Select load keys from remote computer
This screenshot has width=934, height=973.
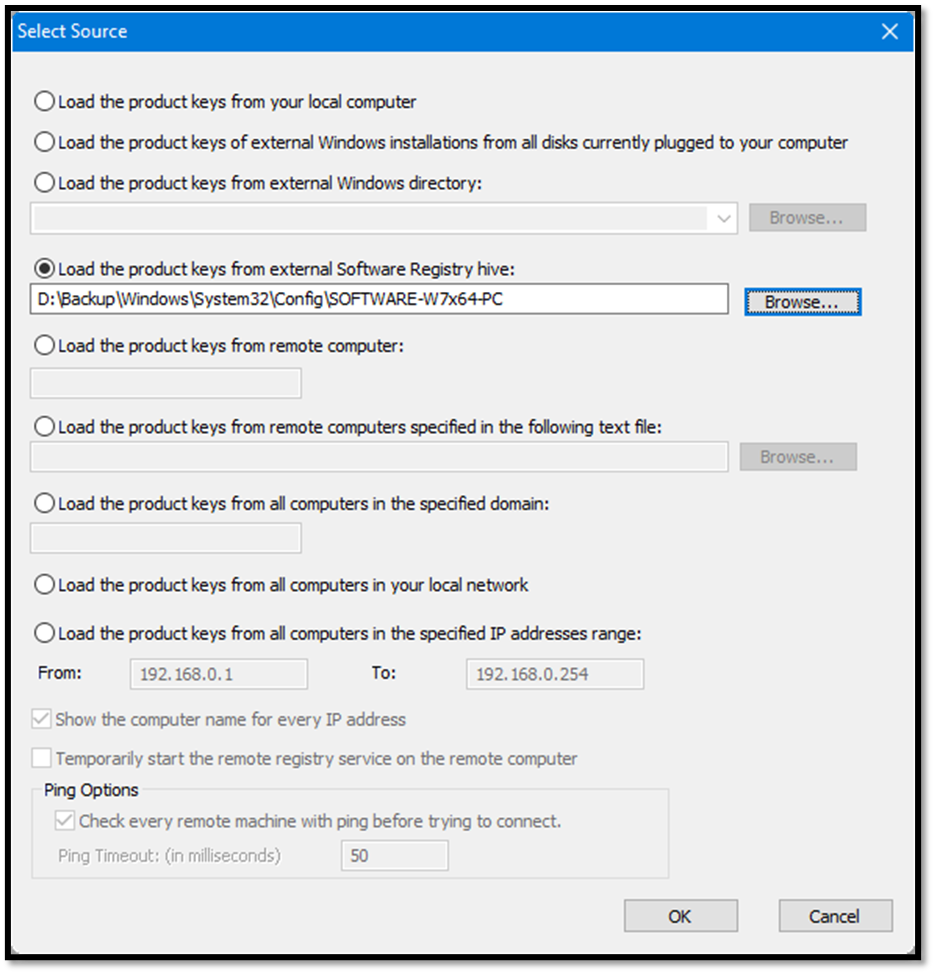44,344
